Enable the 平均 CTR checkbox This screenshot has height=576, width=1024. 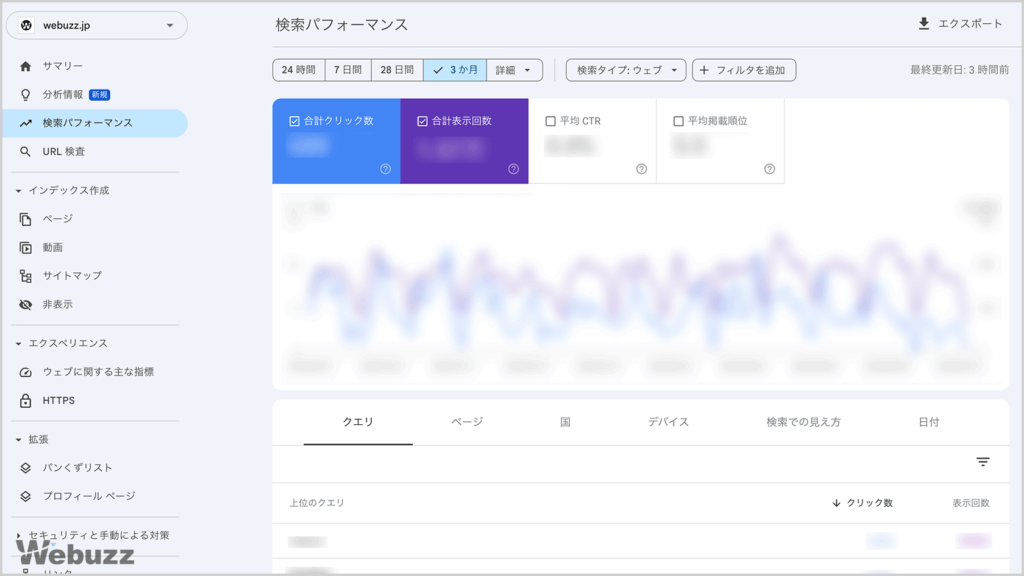coord(550,121)
